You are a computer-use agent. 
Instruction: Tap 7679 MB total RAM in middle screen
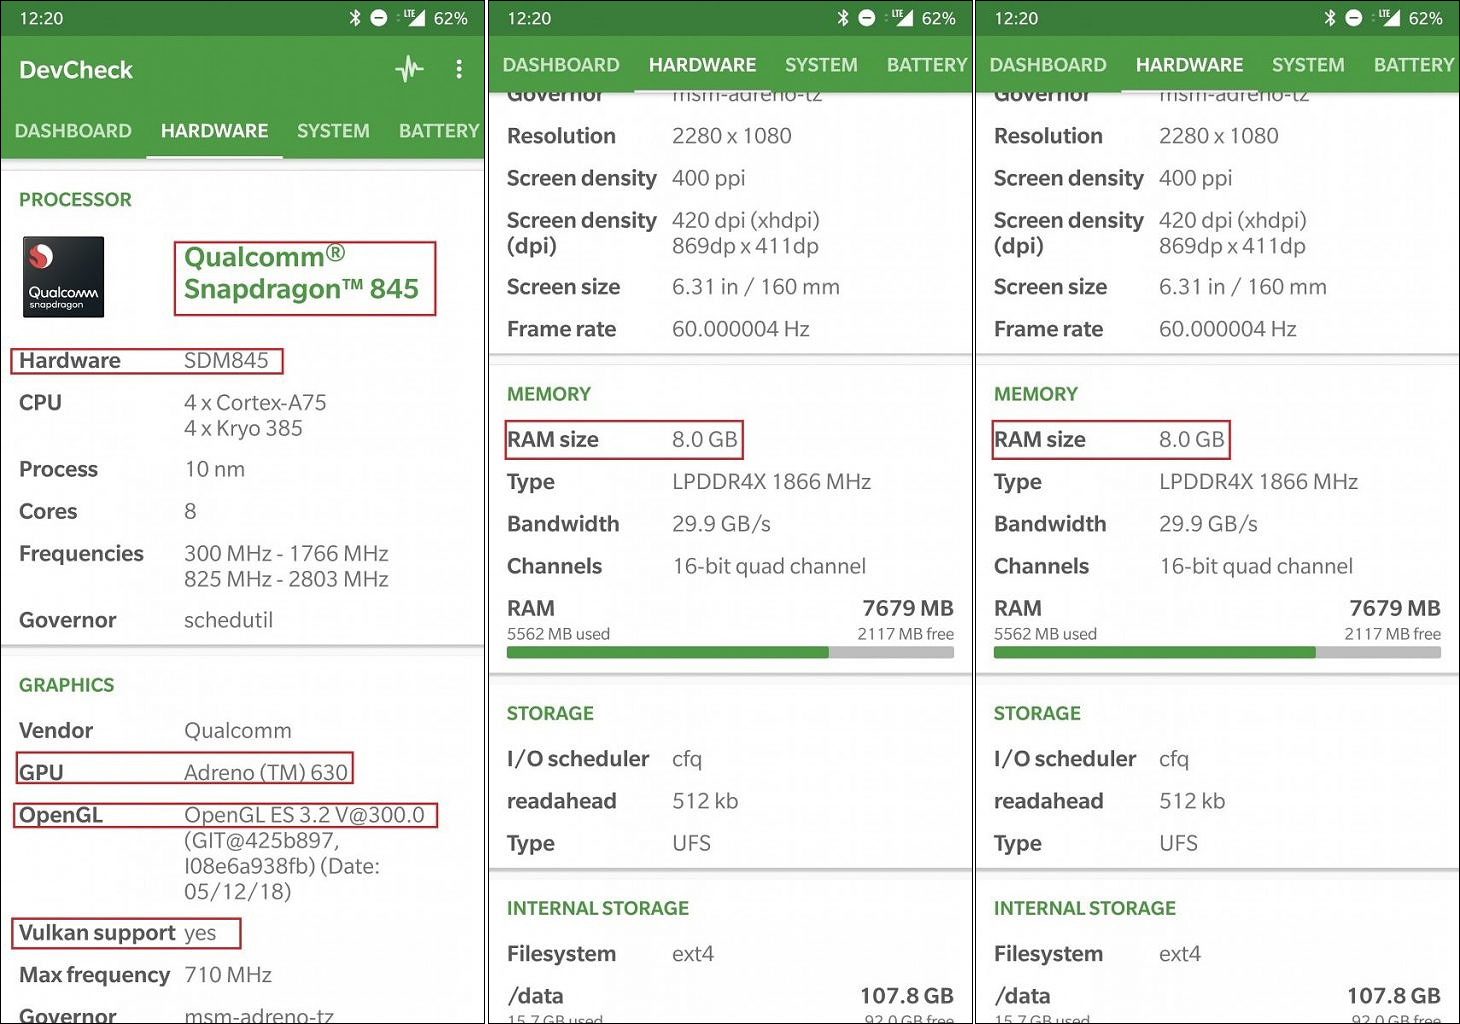tap(907, 608)
